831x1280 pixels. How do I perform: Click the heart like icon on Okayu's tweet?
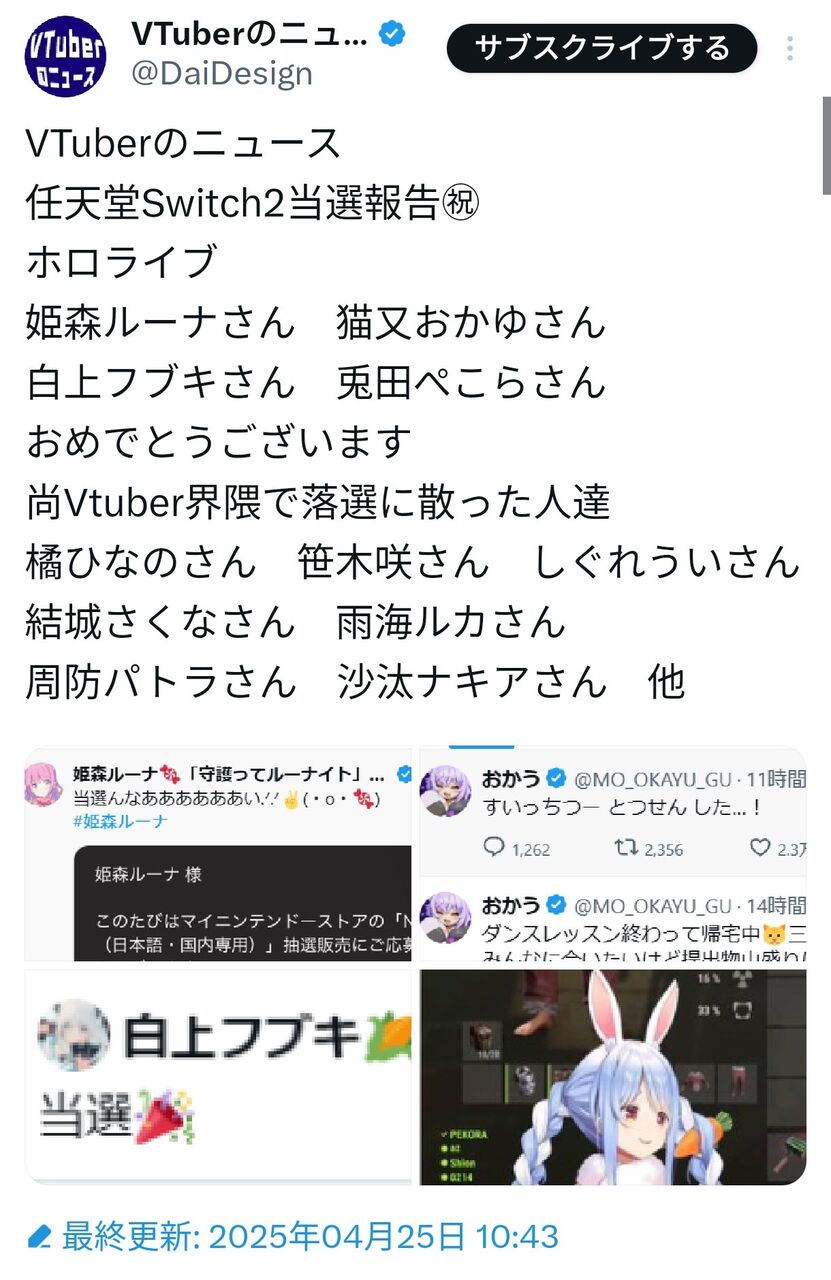point(760,849)
